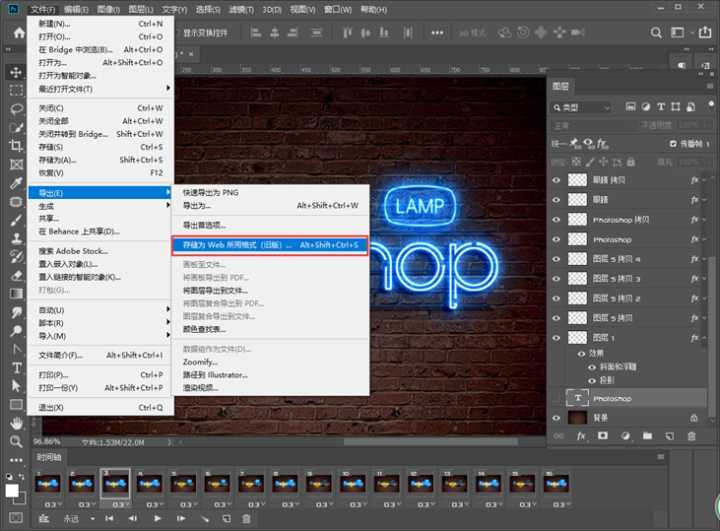
Task: Go to the next animation frame
Action: (x=181, y=519)
